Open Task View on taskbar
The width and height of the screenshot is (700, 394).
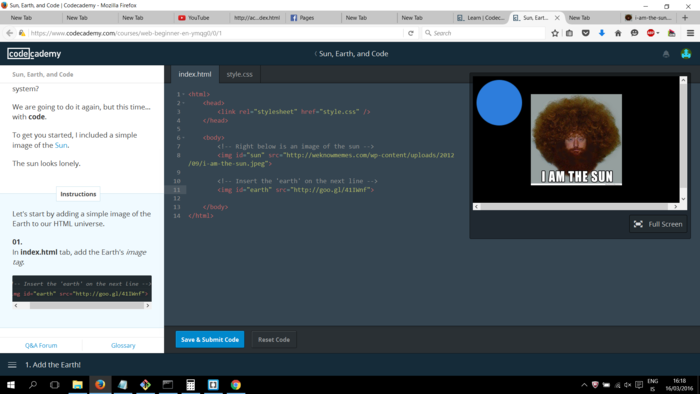54,385
